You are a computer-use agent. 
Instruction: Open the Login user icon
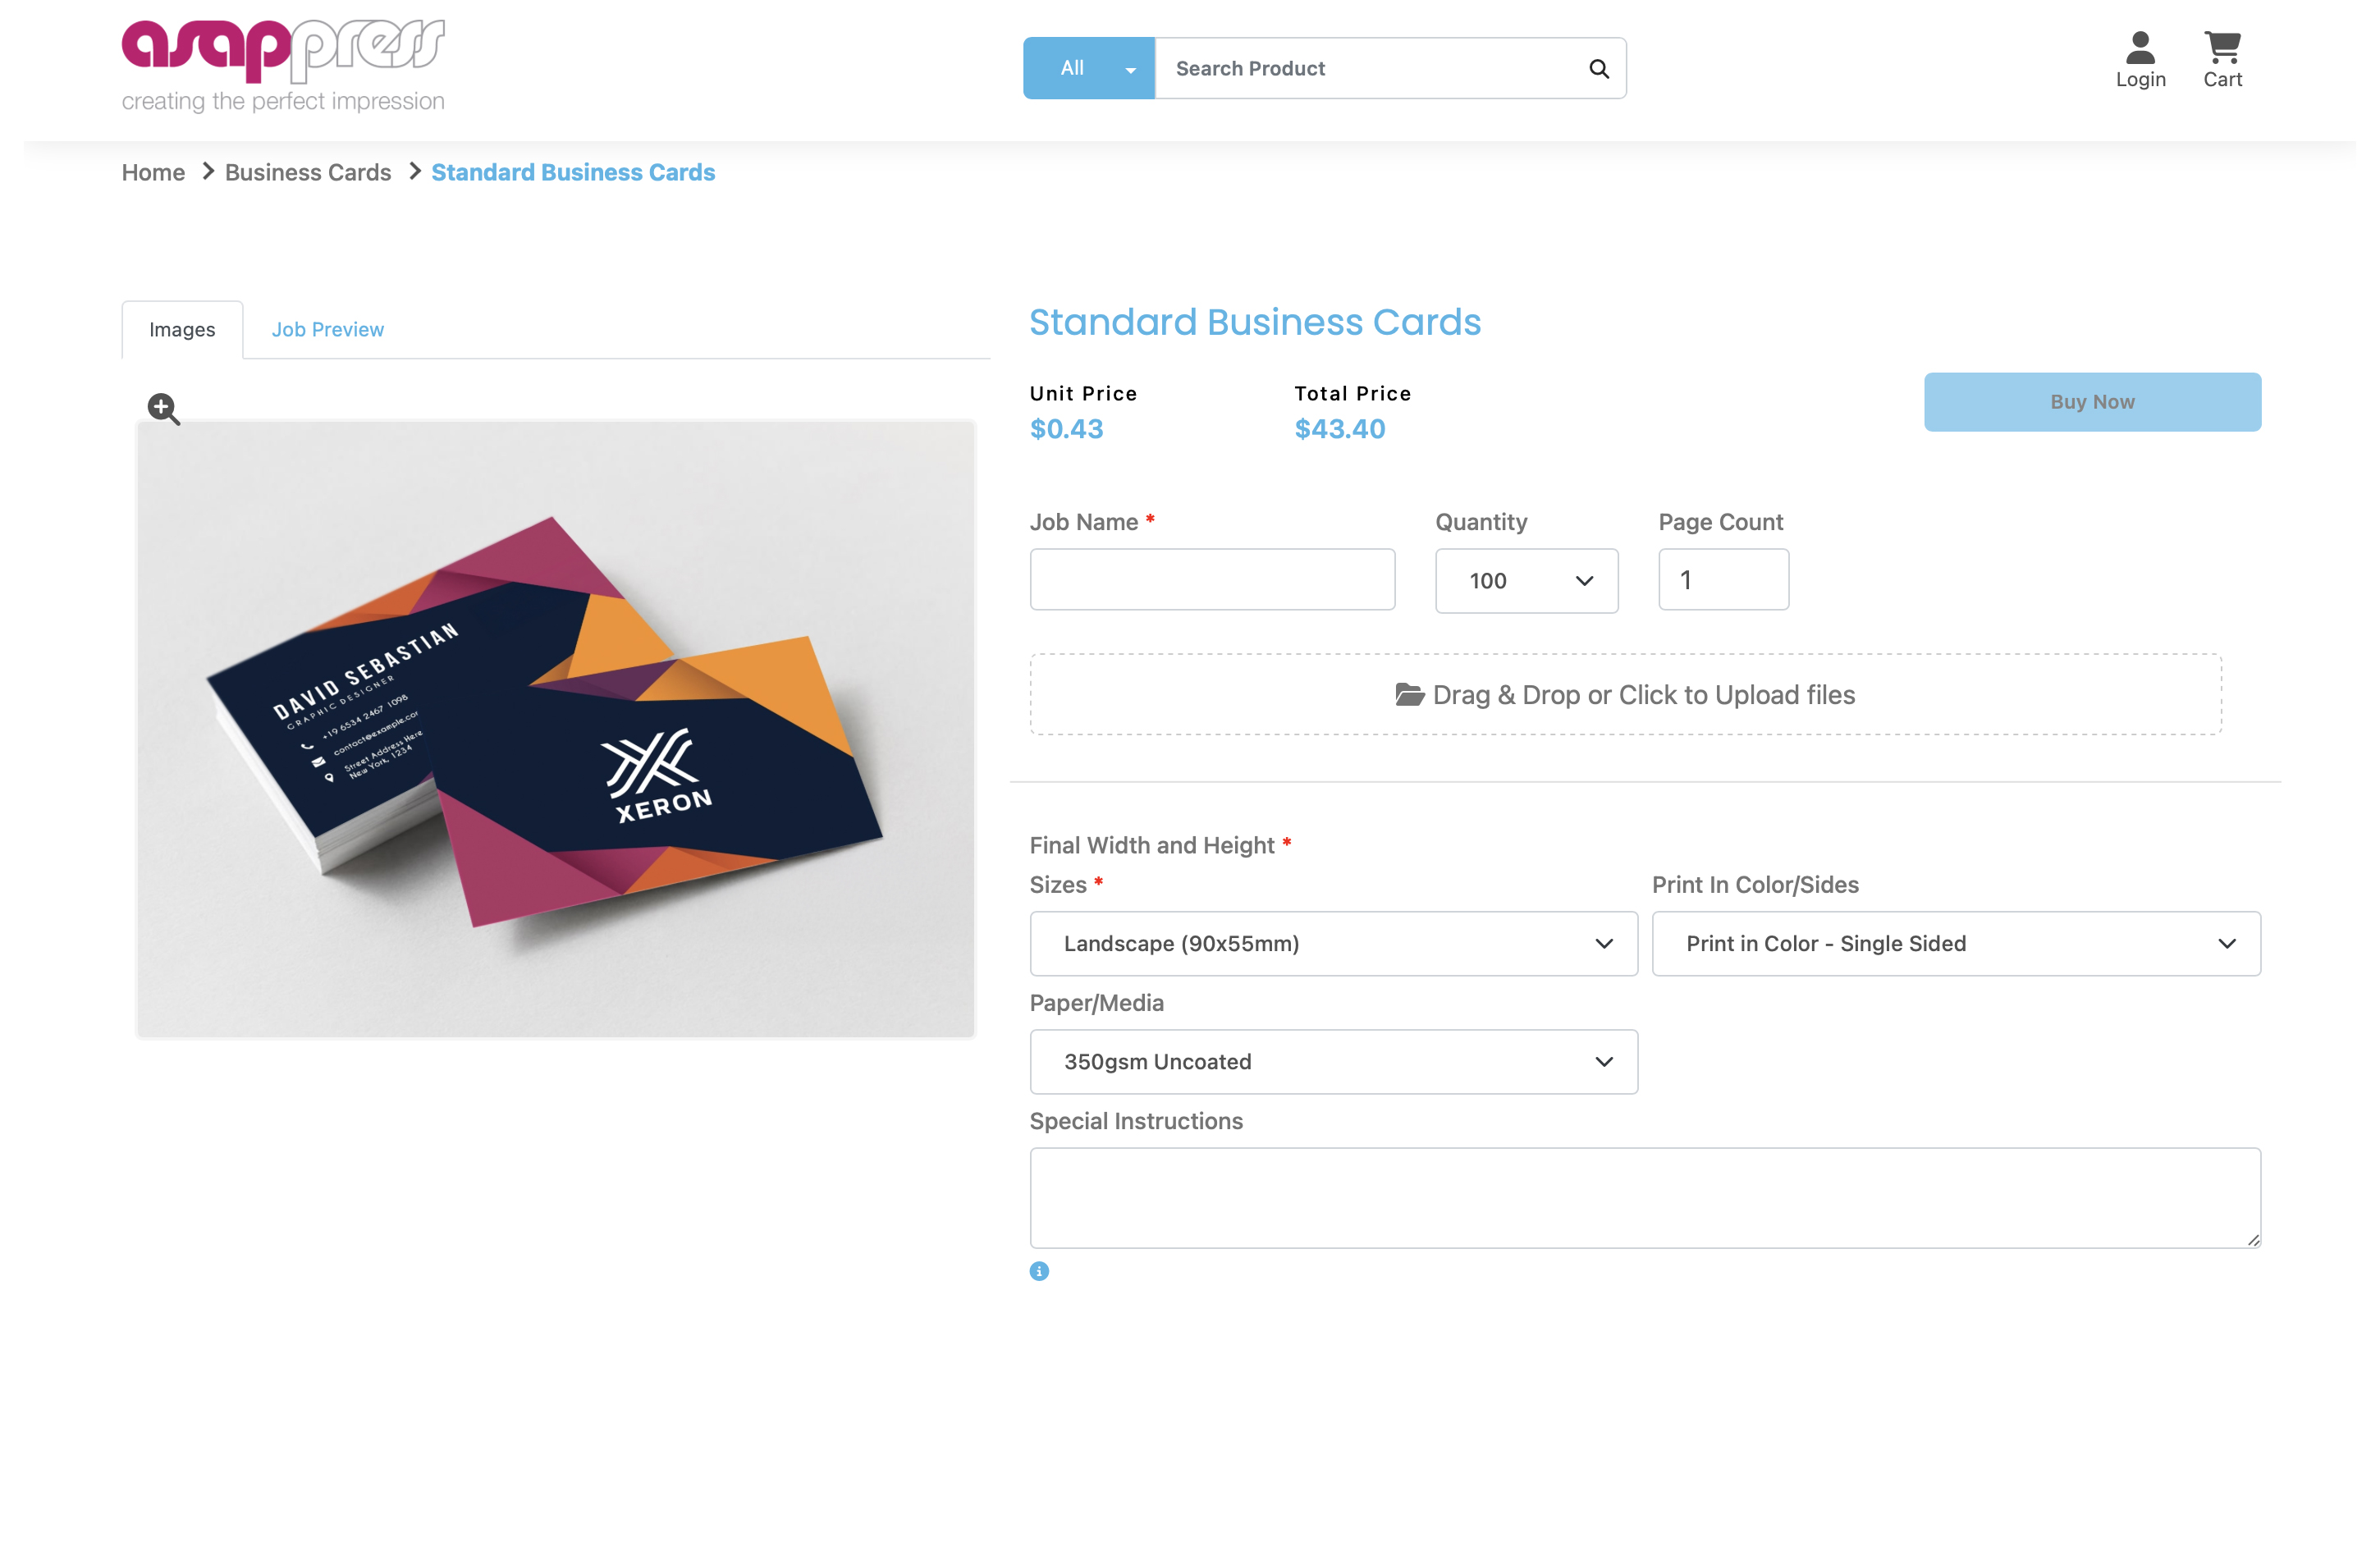pyautogui.click(x=2140, y=60)
